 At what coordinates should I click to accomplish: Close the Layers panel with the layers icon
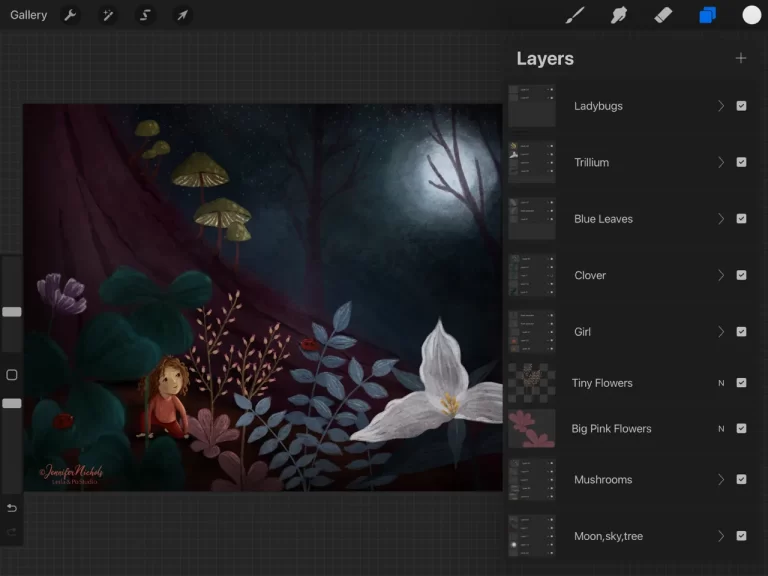(x=707, y=15)
